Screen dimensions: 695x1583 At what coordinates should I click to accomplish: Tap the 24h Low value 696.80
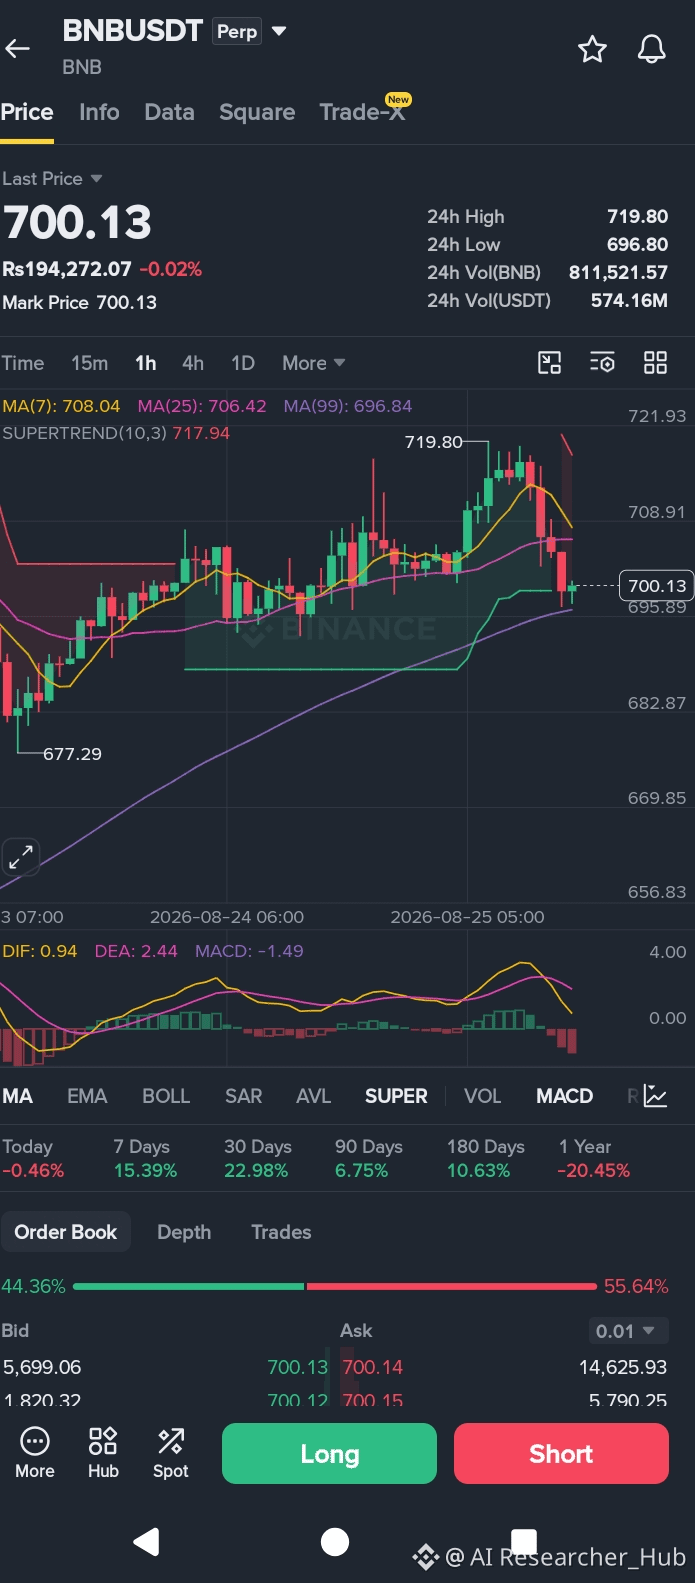637,244
